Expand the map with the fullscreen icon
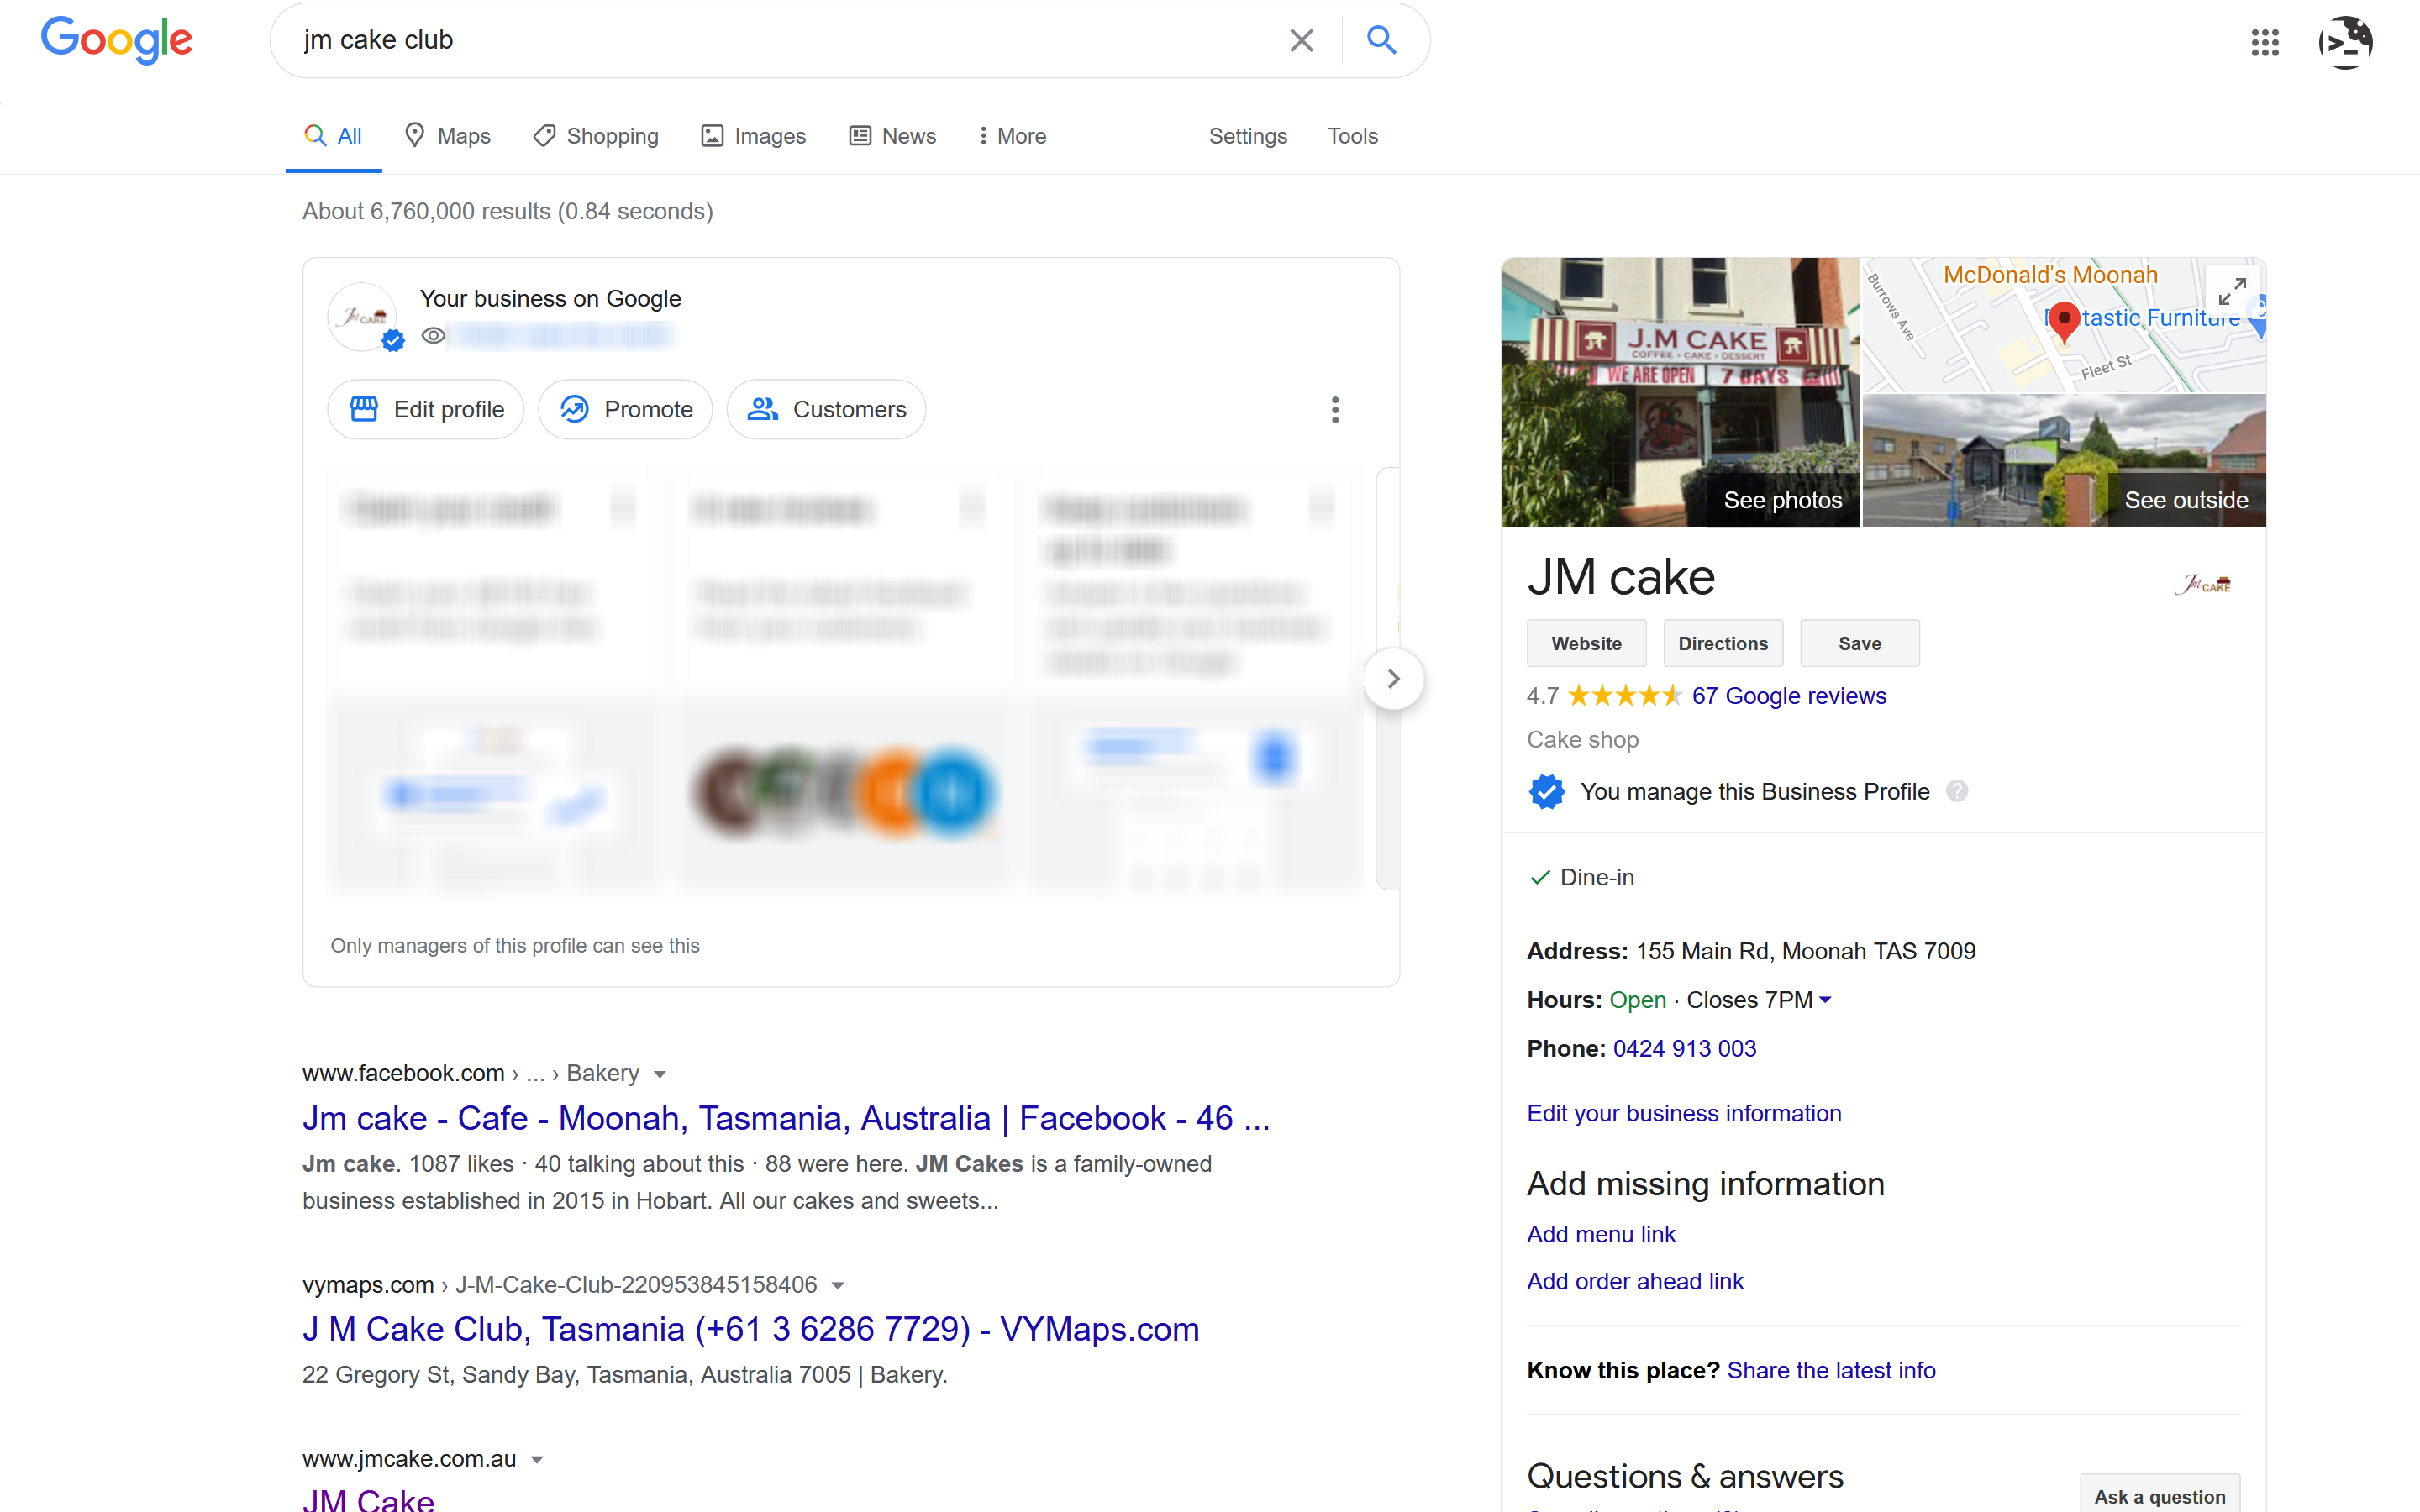 [2232, 291]
